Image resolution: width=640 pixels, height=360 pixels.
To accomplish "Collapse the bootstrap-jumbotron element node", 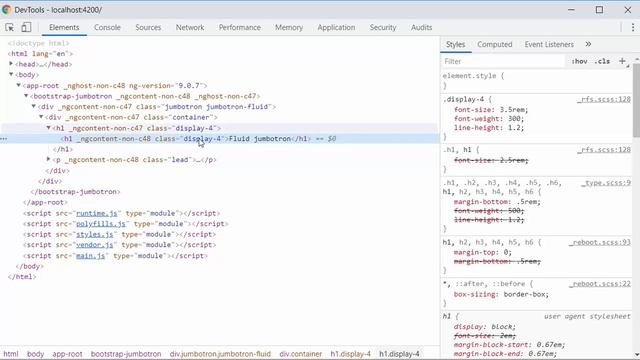I will coord(26,96).
